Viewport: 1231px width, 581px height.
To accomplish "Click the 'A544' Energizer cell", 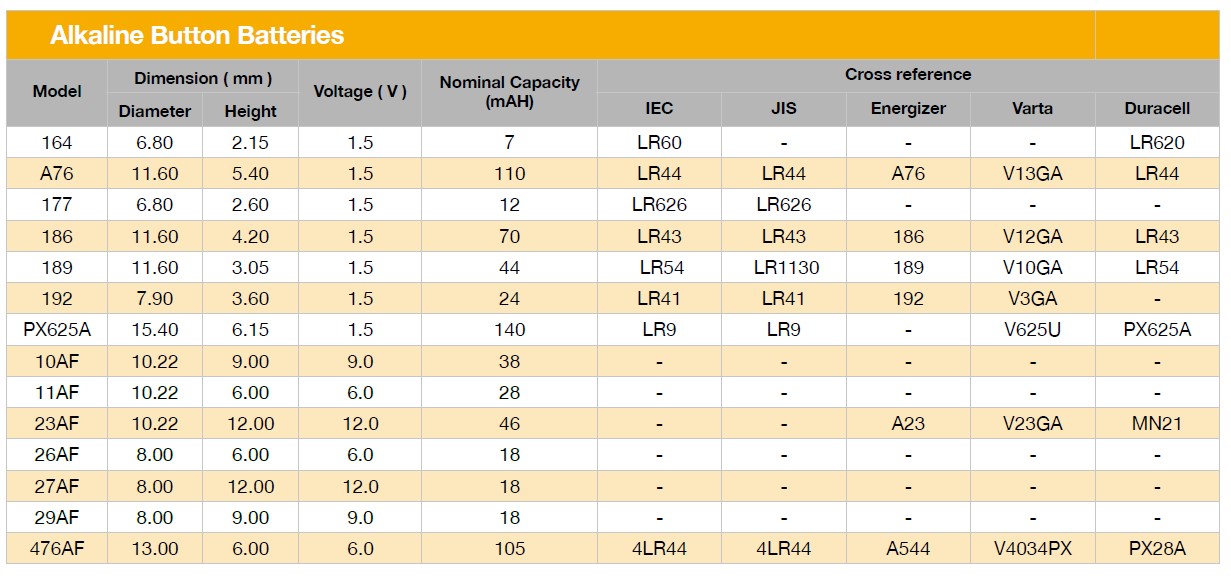I will pyautogui.click(x=908, y=549).
